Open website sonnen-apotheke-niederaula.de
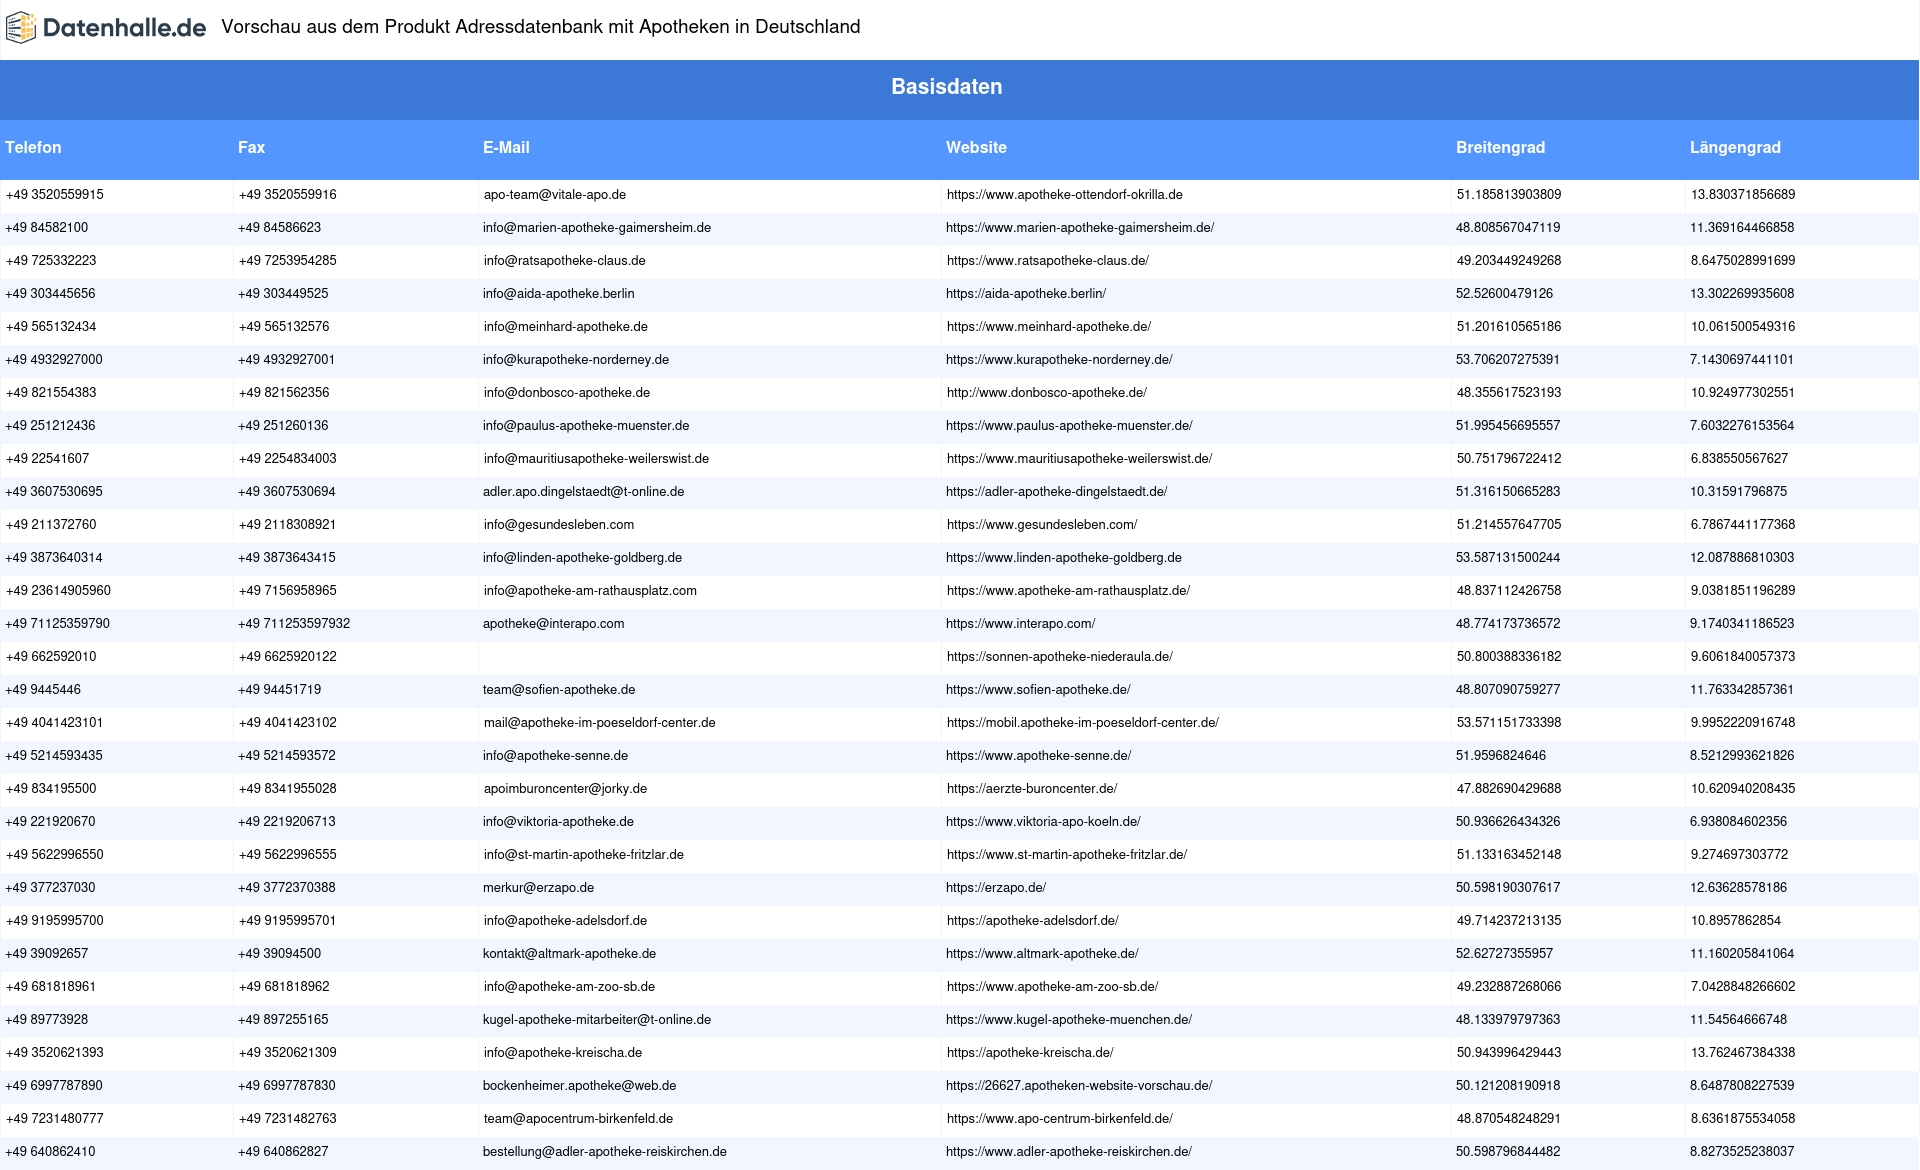Screen dimensions: 1920x1170 [x=1060, y=657]
